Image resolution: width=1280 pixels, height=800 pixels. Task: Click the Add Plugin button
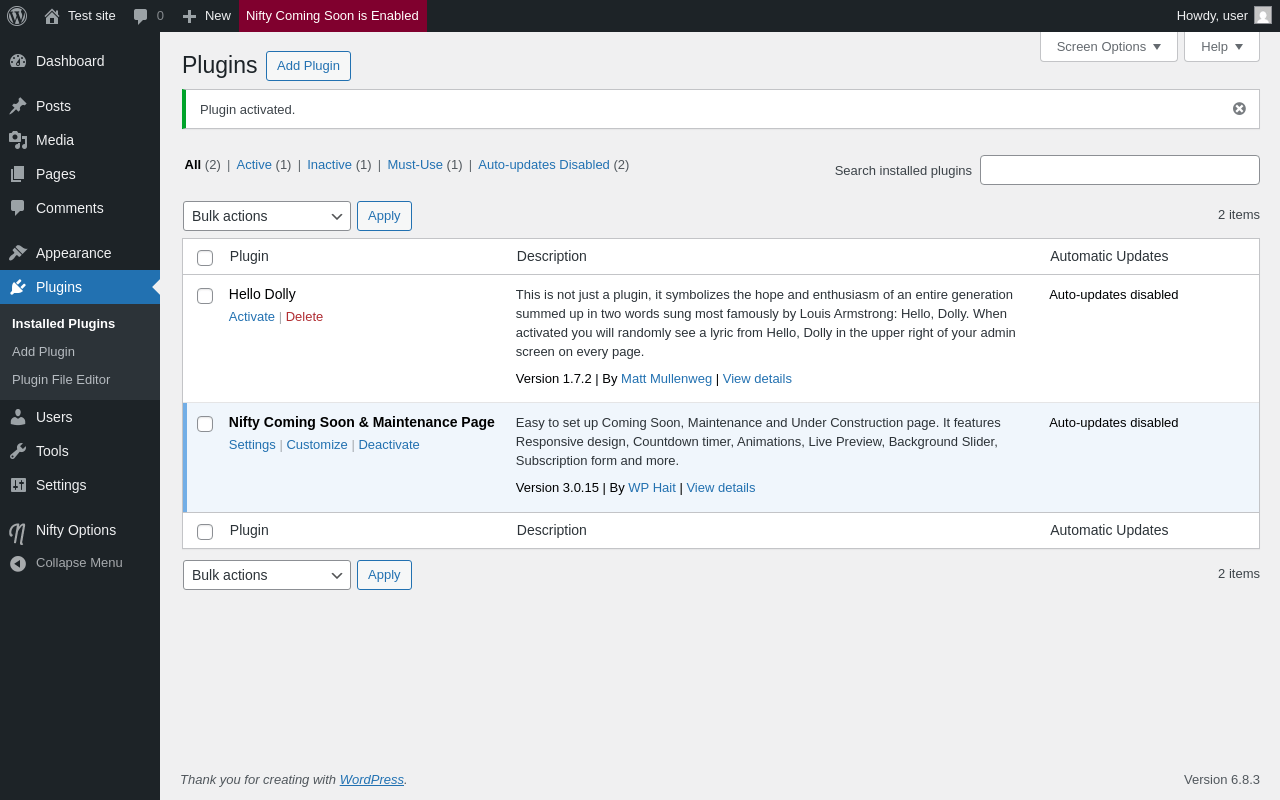pos(308,66)
